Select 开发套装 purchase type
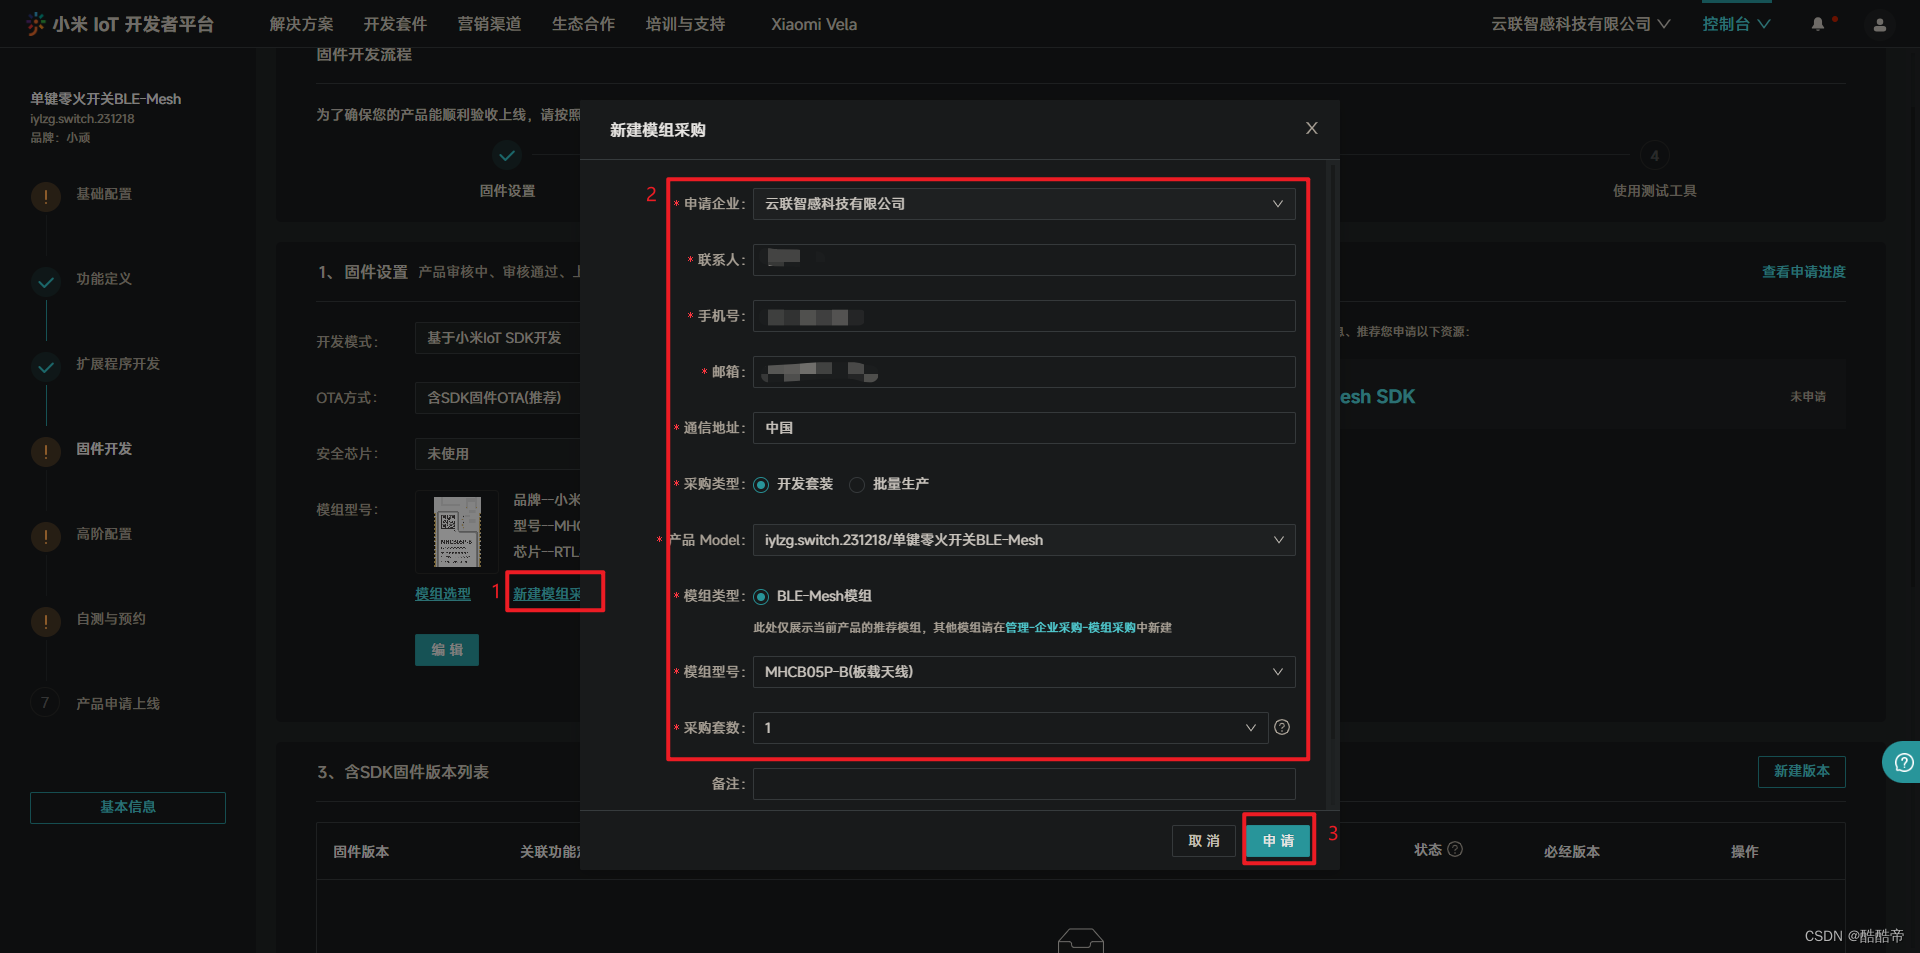Image resolution: width=1920 pixels, height=953 pixels. coord(762,484)
